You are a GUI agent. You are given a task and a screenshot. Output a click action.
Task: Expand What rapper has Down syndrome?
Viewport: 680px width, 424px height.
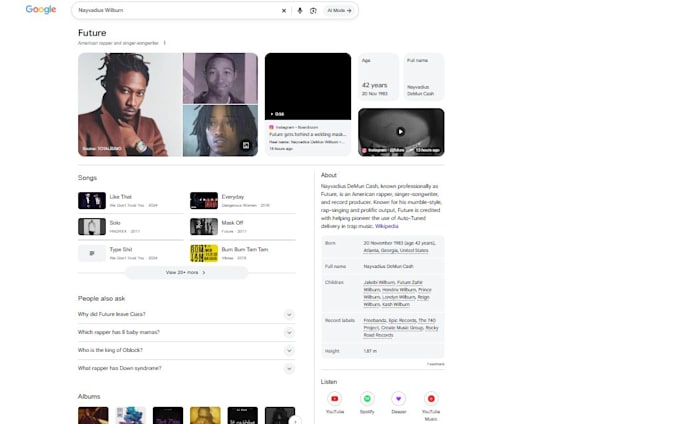(186, 369)
